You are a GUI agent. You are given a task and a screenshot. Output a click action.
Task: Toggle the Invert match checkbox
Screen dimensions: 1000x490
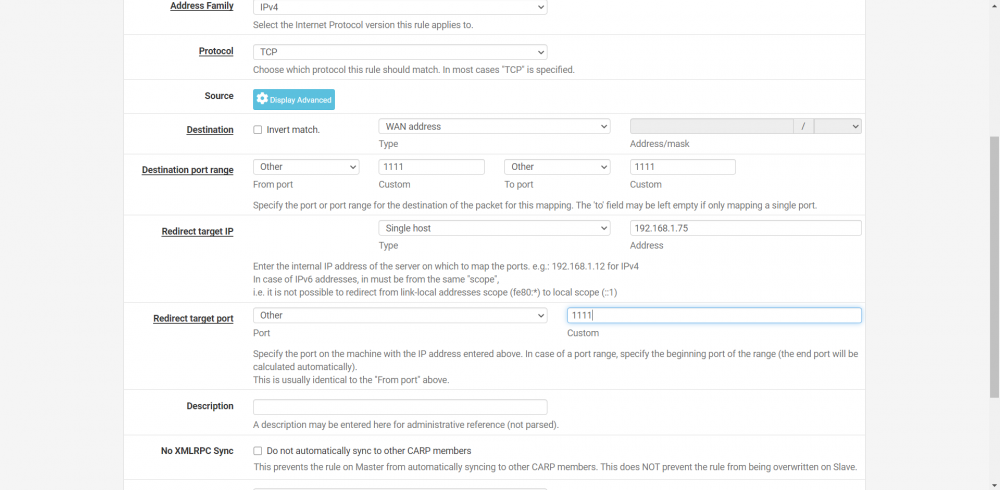tap(258, 130)
